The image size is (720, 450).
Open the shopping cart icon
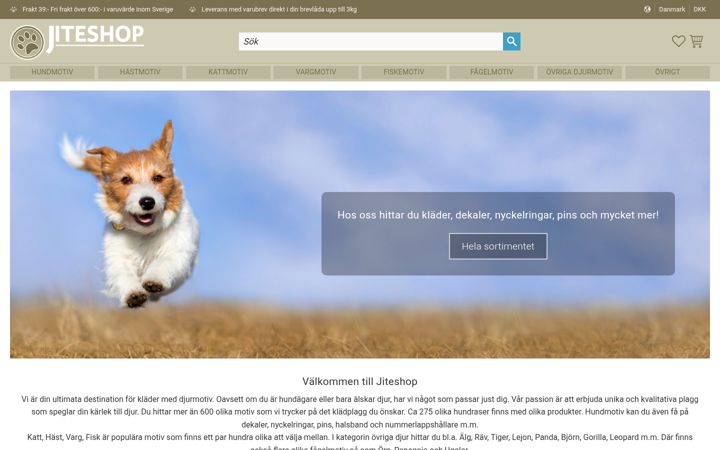[x=697, y=41]
